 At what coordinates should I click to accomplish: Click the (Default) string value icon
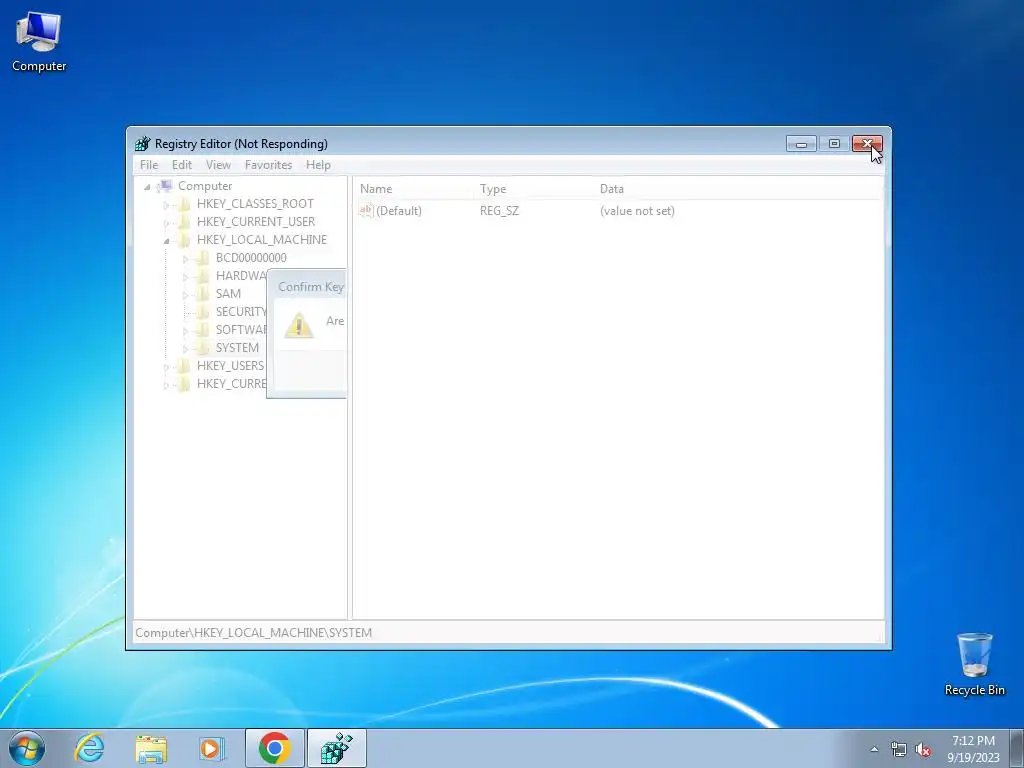pos(366,210)
